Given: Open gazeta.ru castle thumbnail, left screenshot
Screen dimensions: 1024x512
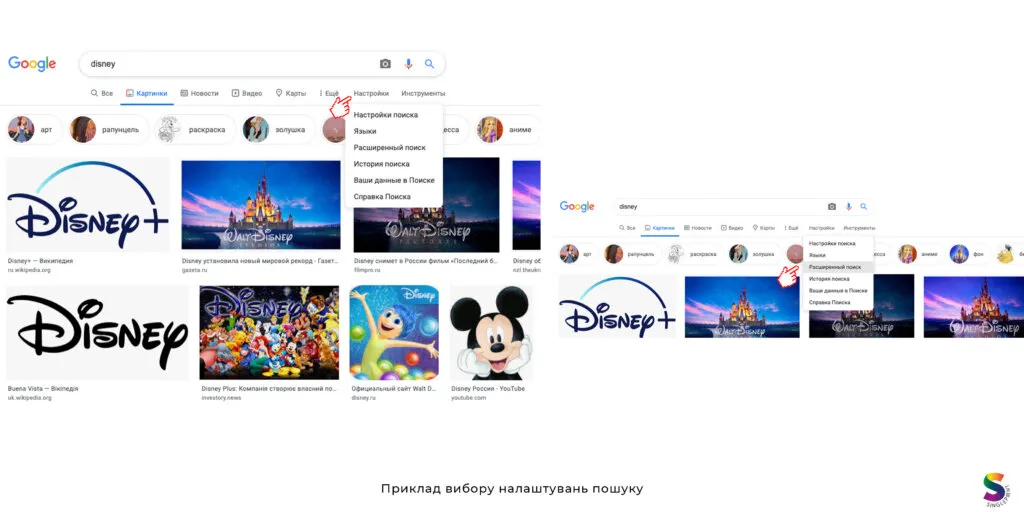Looking at the screenshot, I should pos(261,203).
